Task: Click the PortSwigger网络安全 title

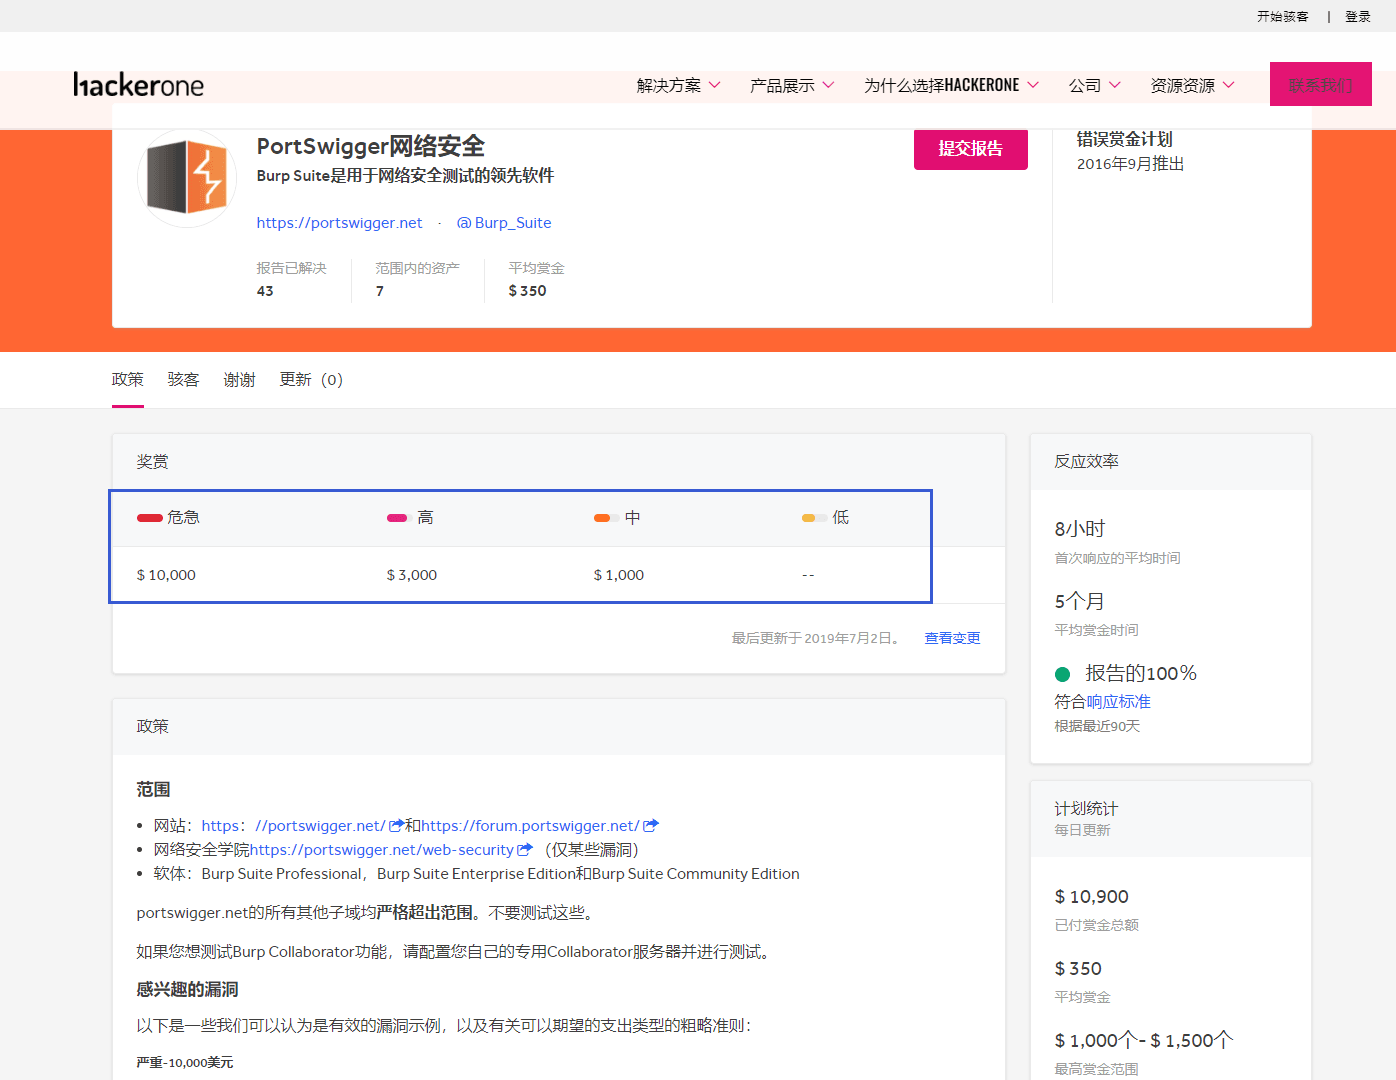Action: [371, 147]
